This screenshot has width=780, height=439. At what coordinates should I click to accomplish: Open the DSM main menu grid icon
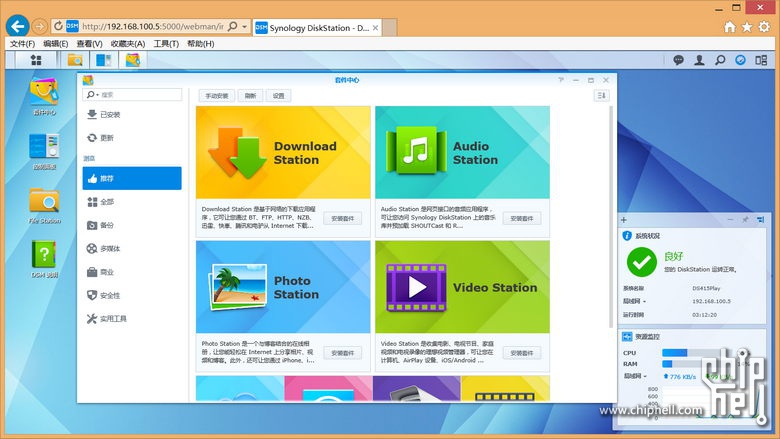tap(36, 60)
